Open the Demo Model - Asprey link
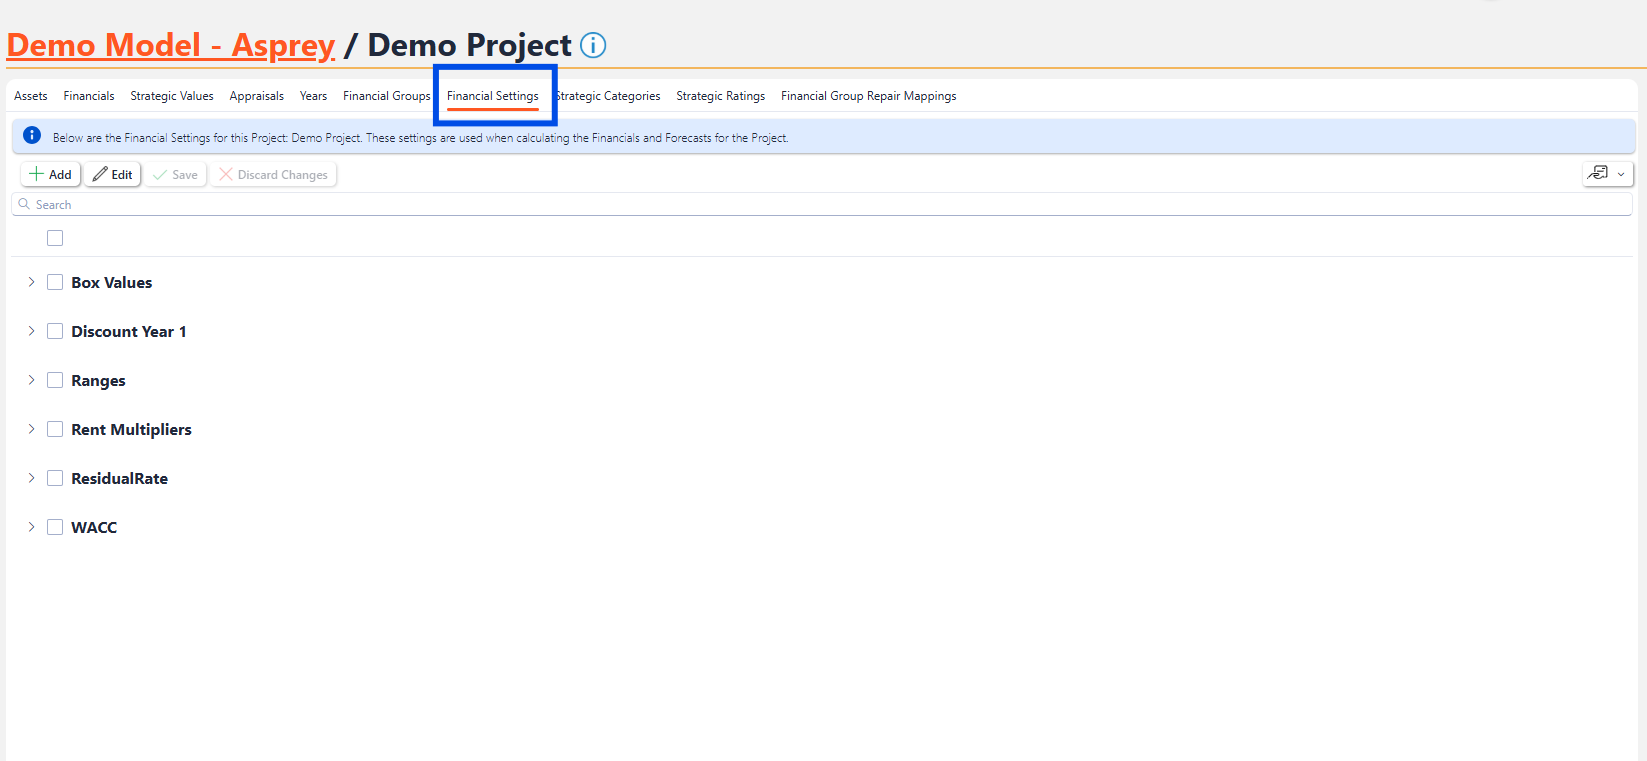Image resolution: width=1647 pixels, height=761 pixels. point(171,46)
